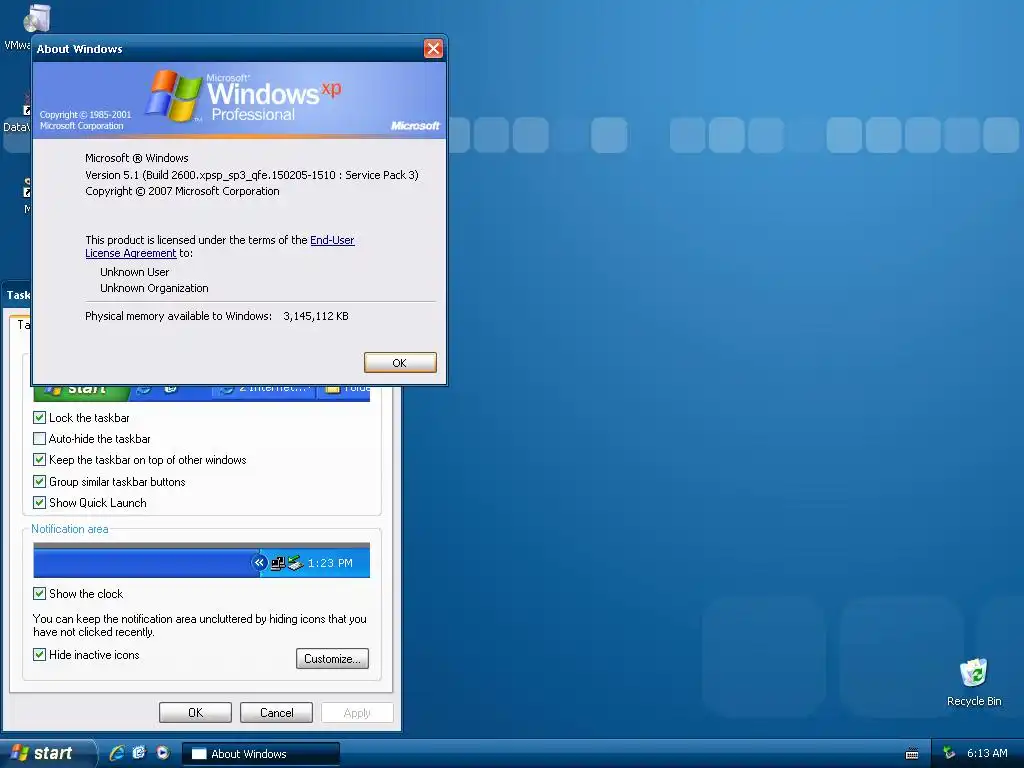
Task: Launch Outlook Express from Quick Launch
Action: point(139,753)
